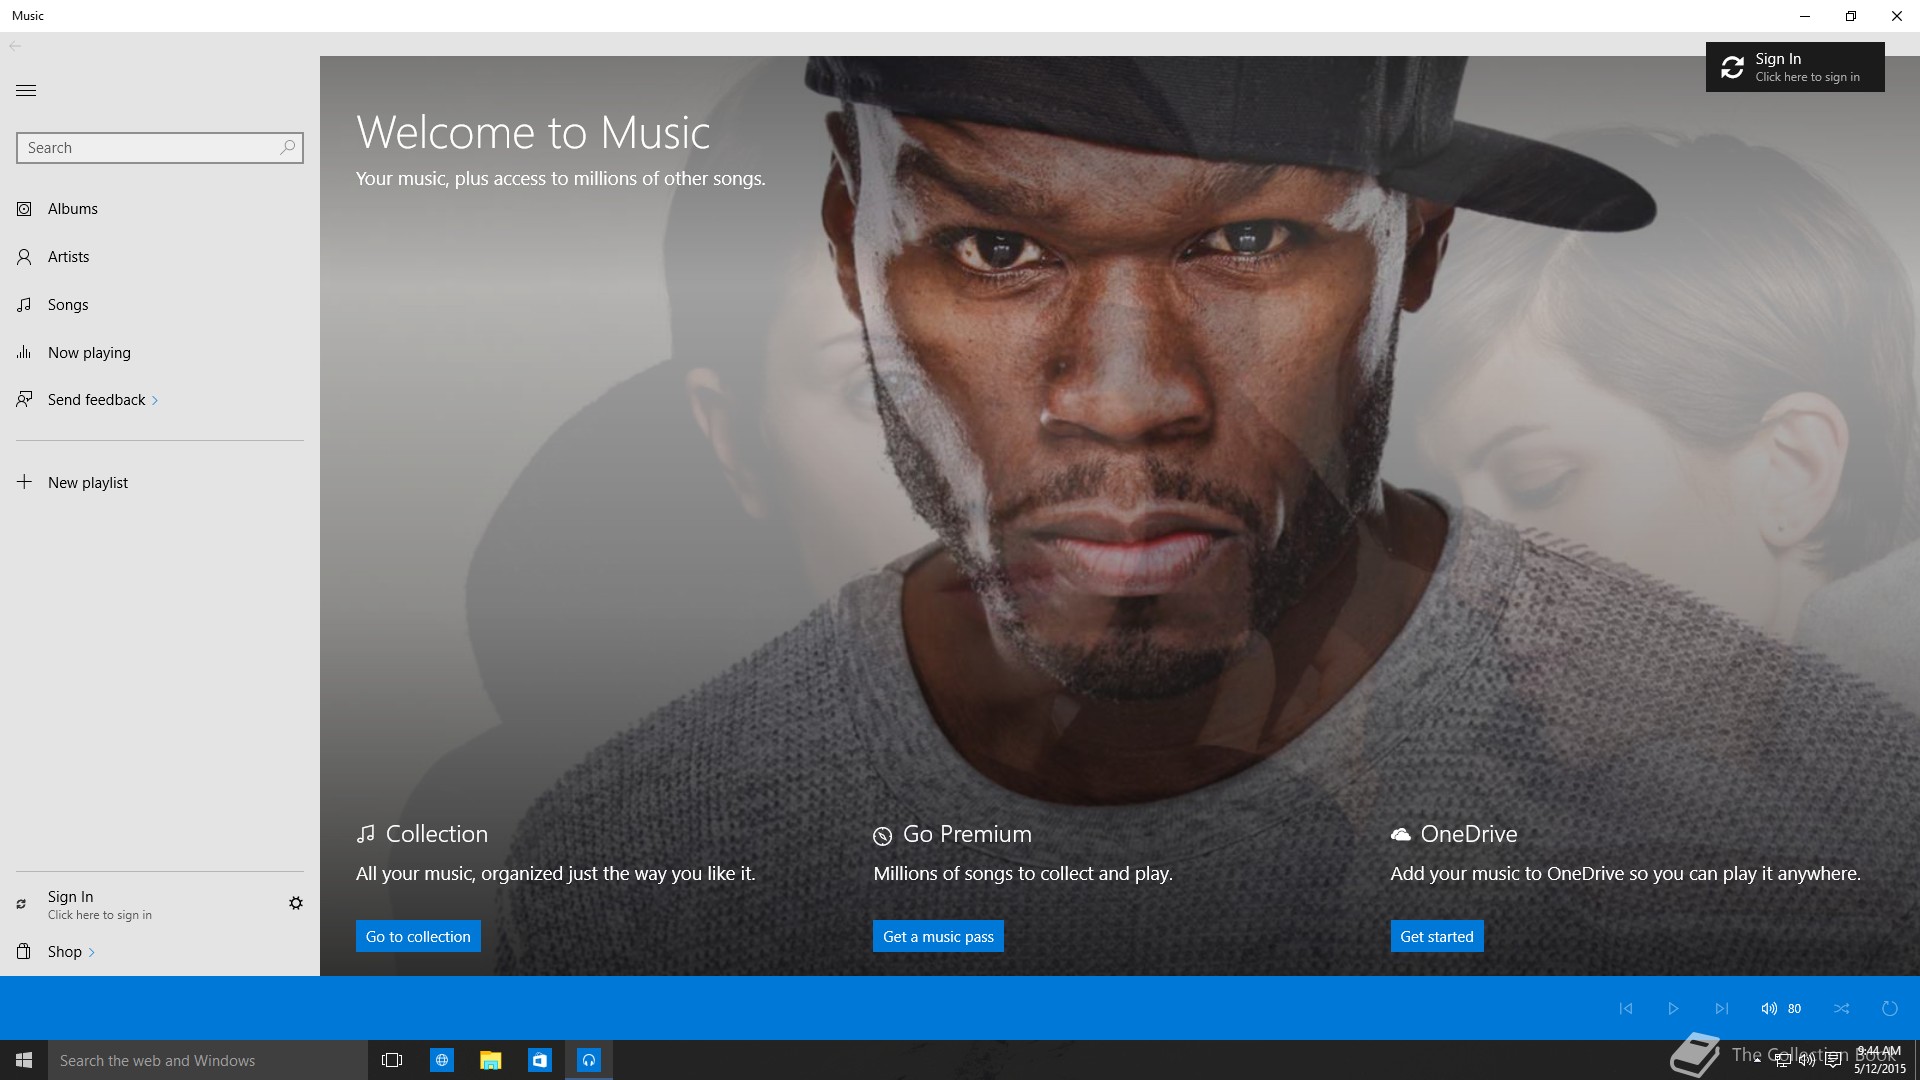This screenshot has height=1080, width=1920.
Task: Click Sign In in the sidebar
Action: click(x=100, y=905)
